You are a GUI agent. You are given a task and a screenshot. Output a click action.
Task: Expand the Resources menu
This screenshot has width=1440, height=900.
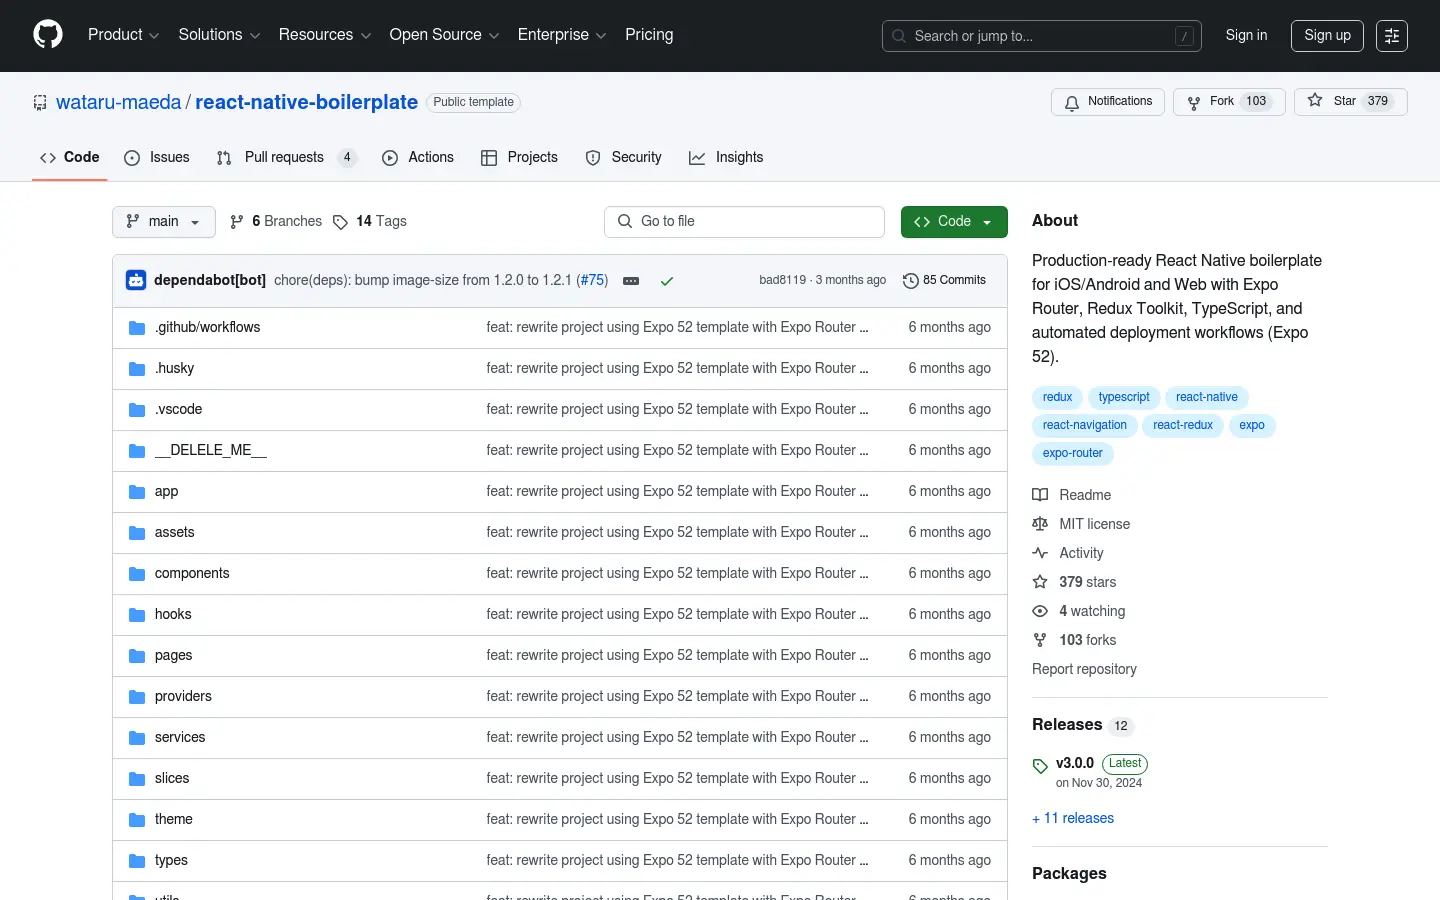[x=325, y=35]
